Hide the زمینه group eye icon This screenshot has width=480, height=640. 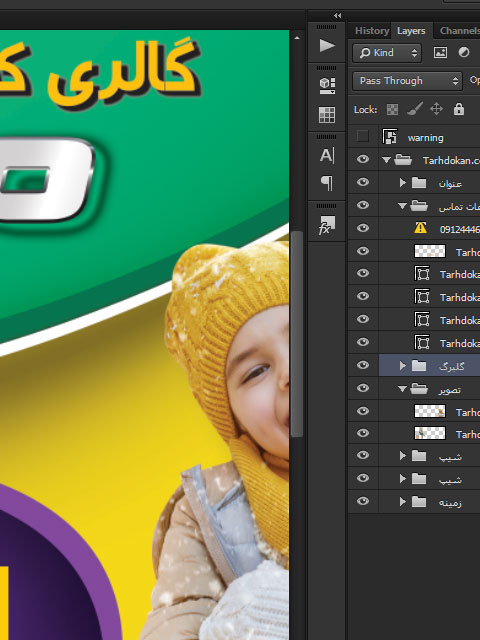(x=363, y=501)
